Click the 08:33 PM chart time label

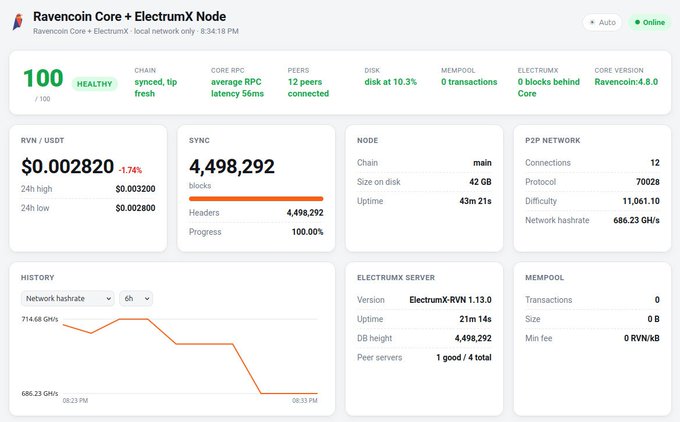click(305, 401)
